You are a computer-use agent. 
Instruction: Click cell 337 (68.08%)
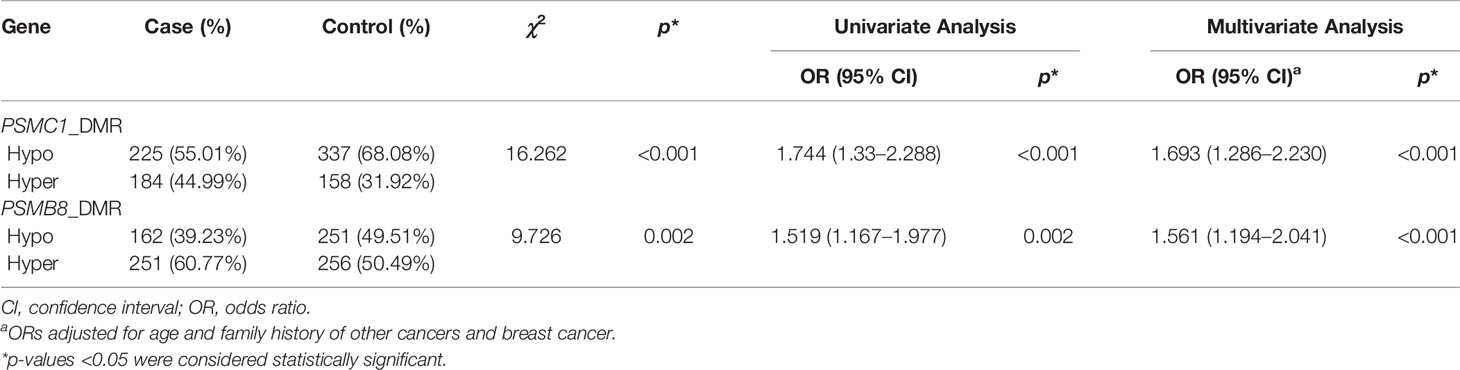pyautogui.click(x=381, y=157)
